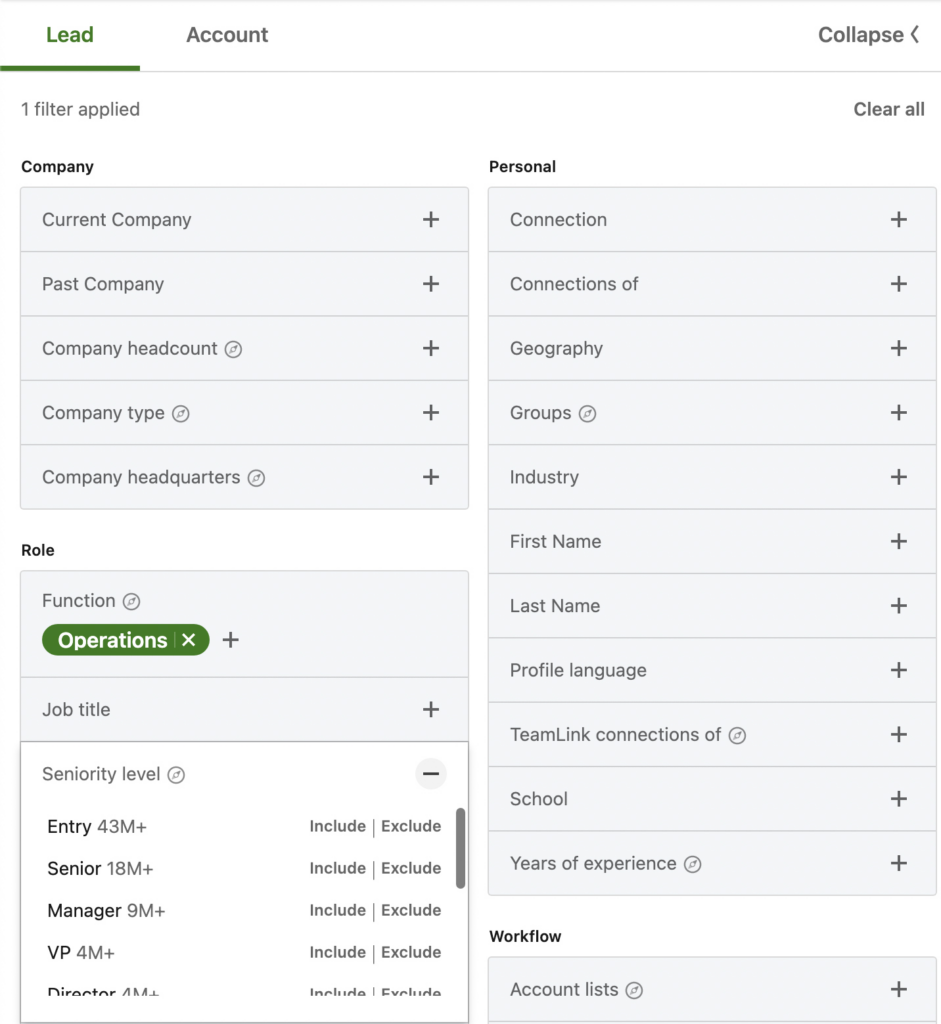Click the TeamLink connections of info icon
The width and height of the screenshot is (941, 1024).
(737, 734)
